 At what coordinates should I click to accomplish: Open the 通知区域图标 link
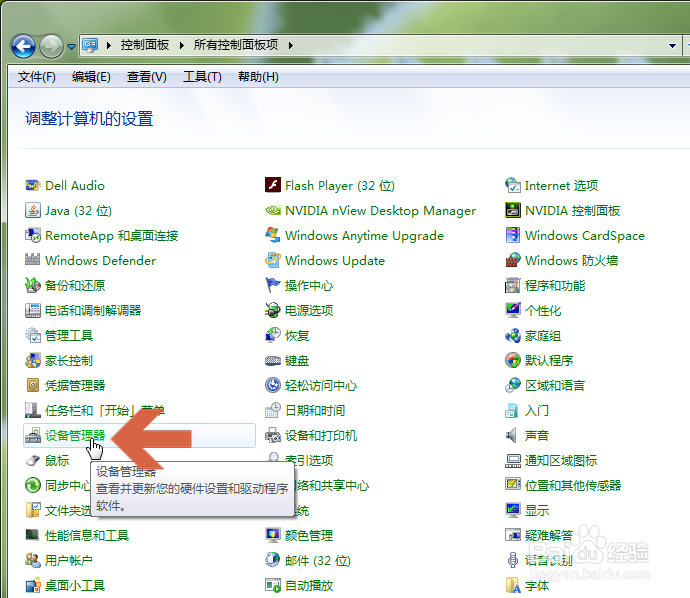pyautogui.click(x=561, y=461)
